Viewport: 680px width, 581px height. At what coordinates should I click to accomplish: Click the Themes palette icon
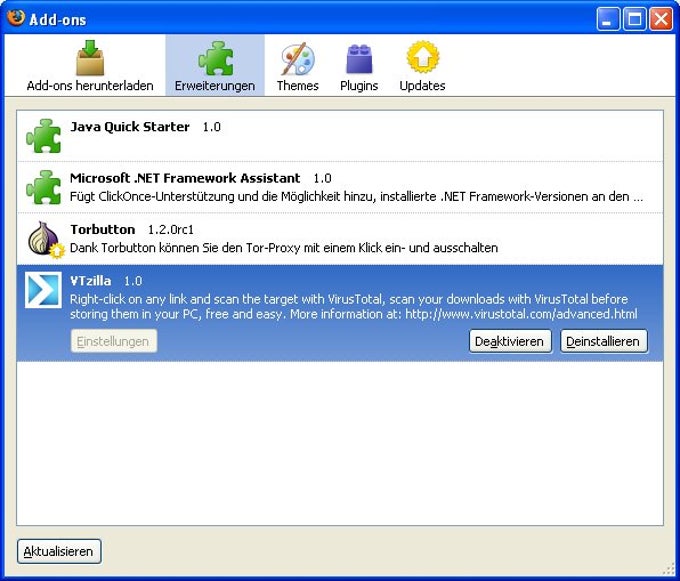(298, 58)
